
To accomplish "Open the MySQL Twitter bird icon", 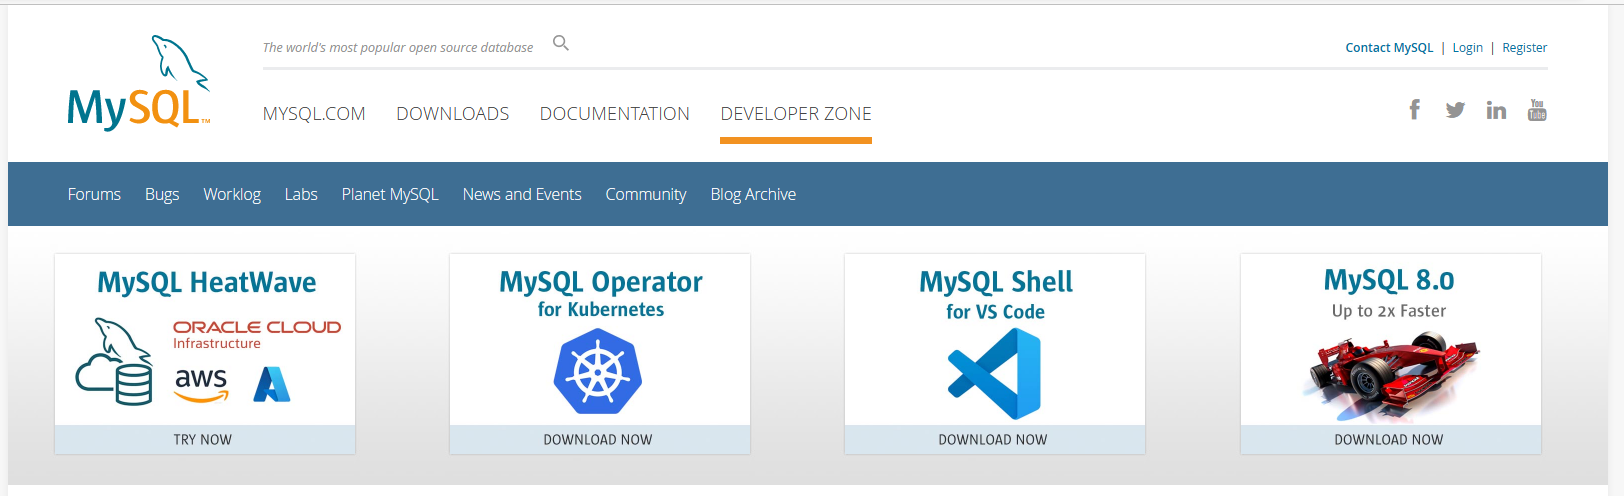I will point(1455,110).
